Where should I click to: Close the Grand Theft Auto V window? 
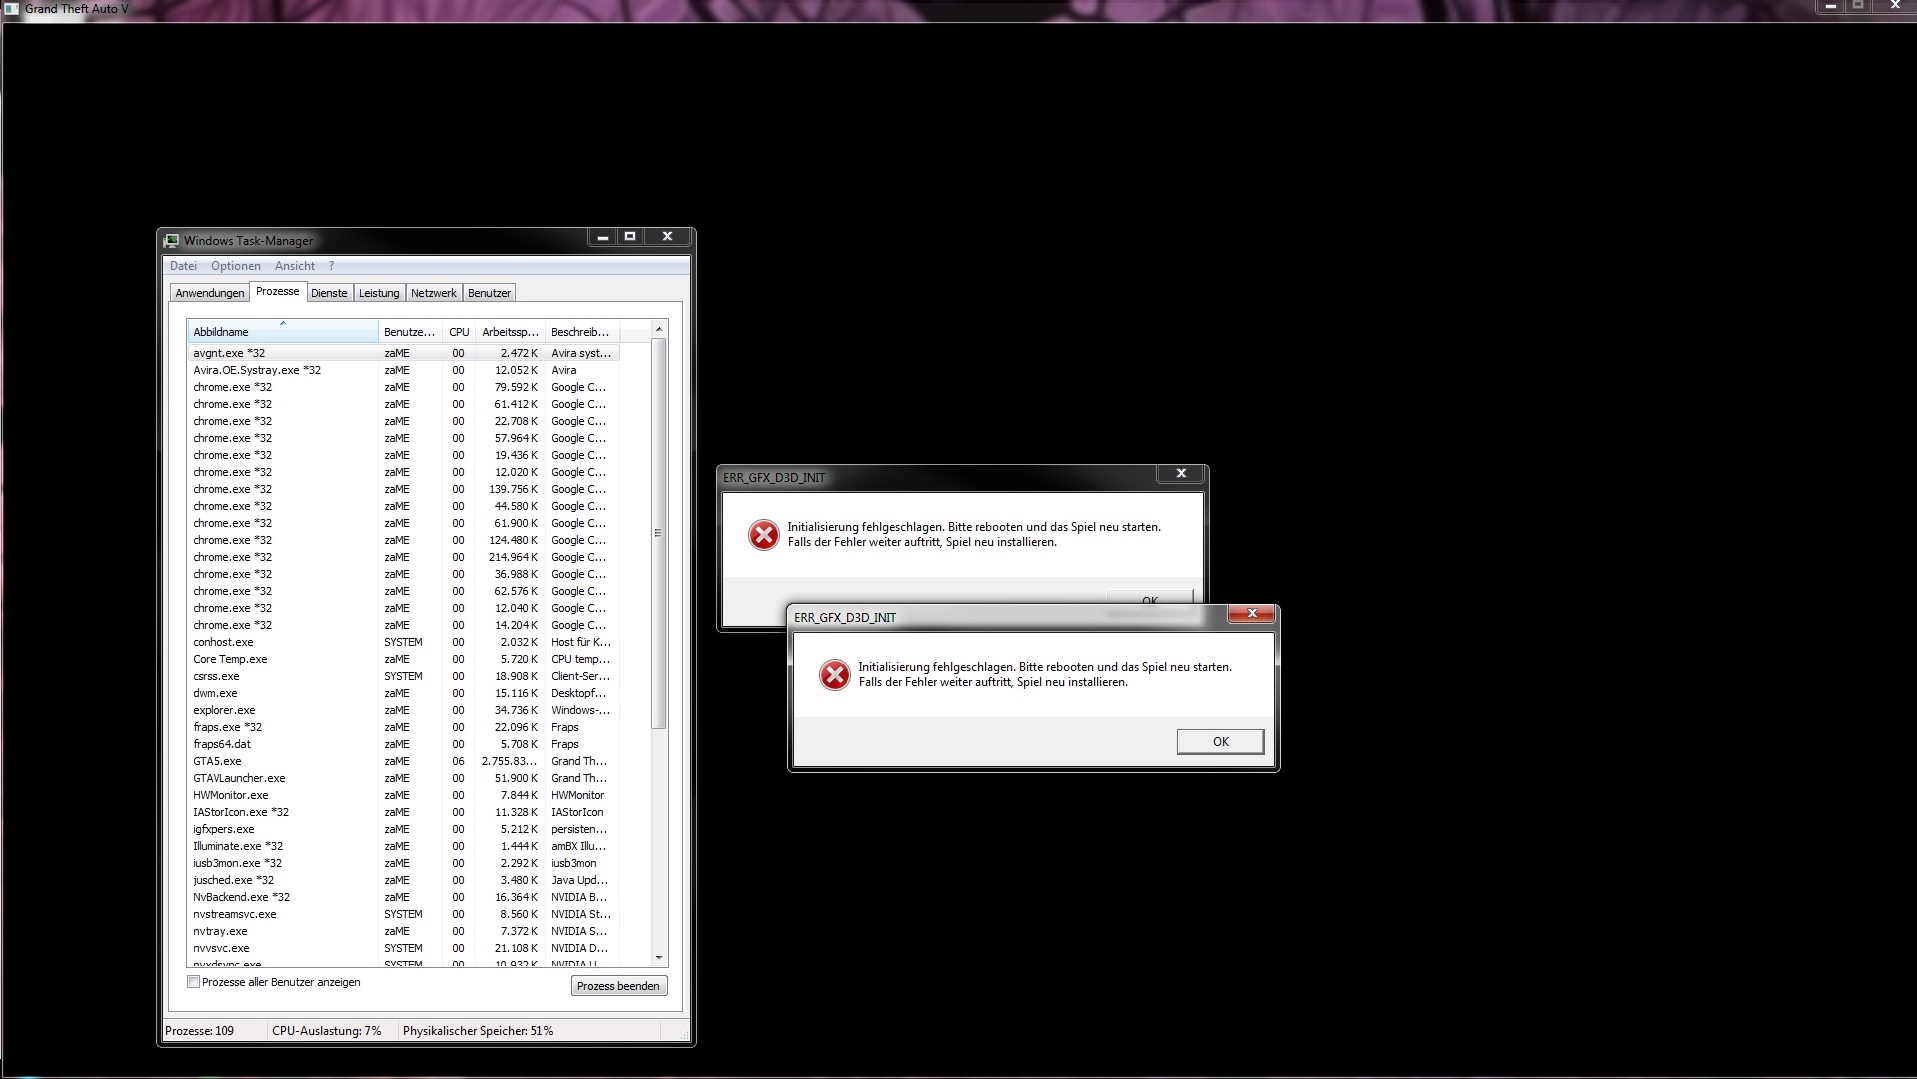1894,5
